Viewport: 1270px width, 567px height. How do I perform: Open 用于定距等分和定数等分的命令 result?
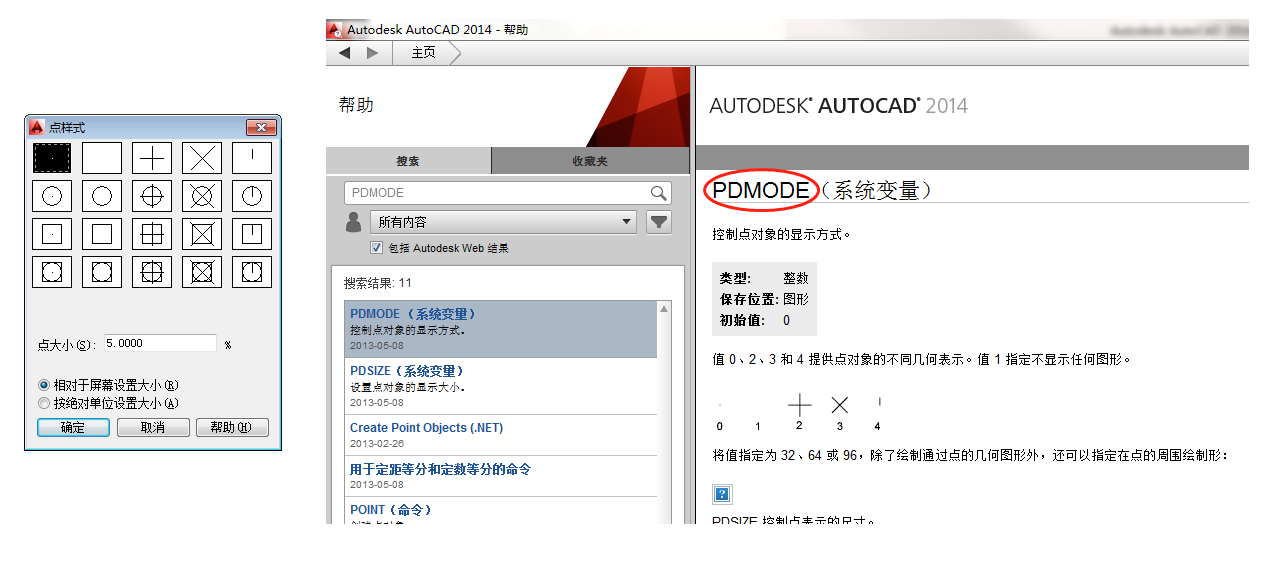[x=501, y=476]
